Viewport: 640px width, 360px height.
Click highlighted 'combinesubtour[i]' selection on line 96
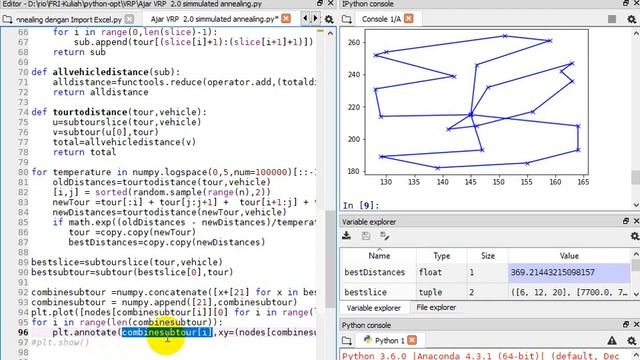pos(167,332)
